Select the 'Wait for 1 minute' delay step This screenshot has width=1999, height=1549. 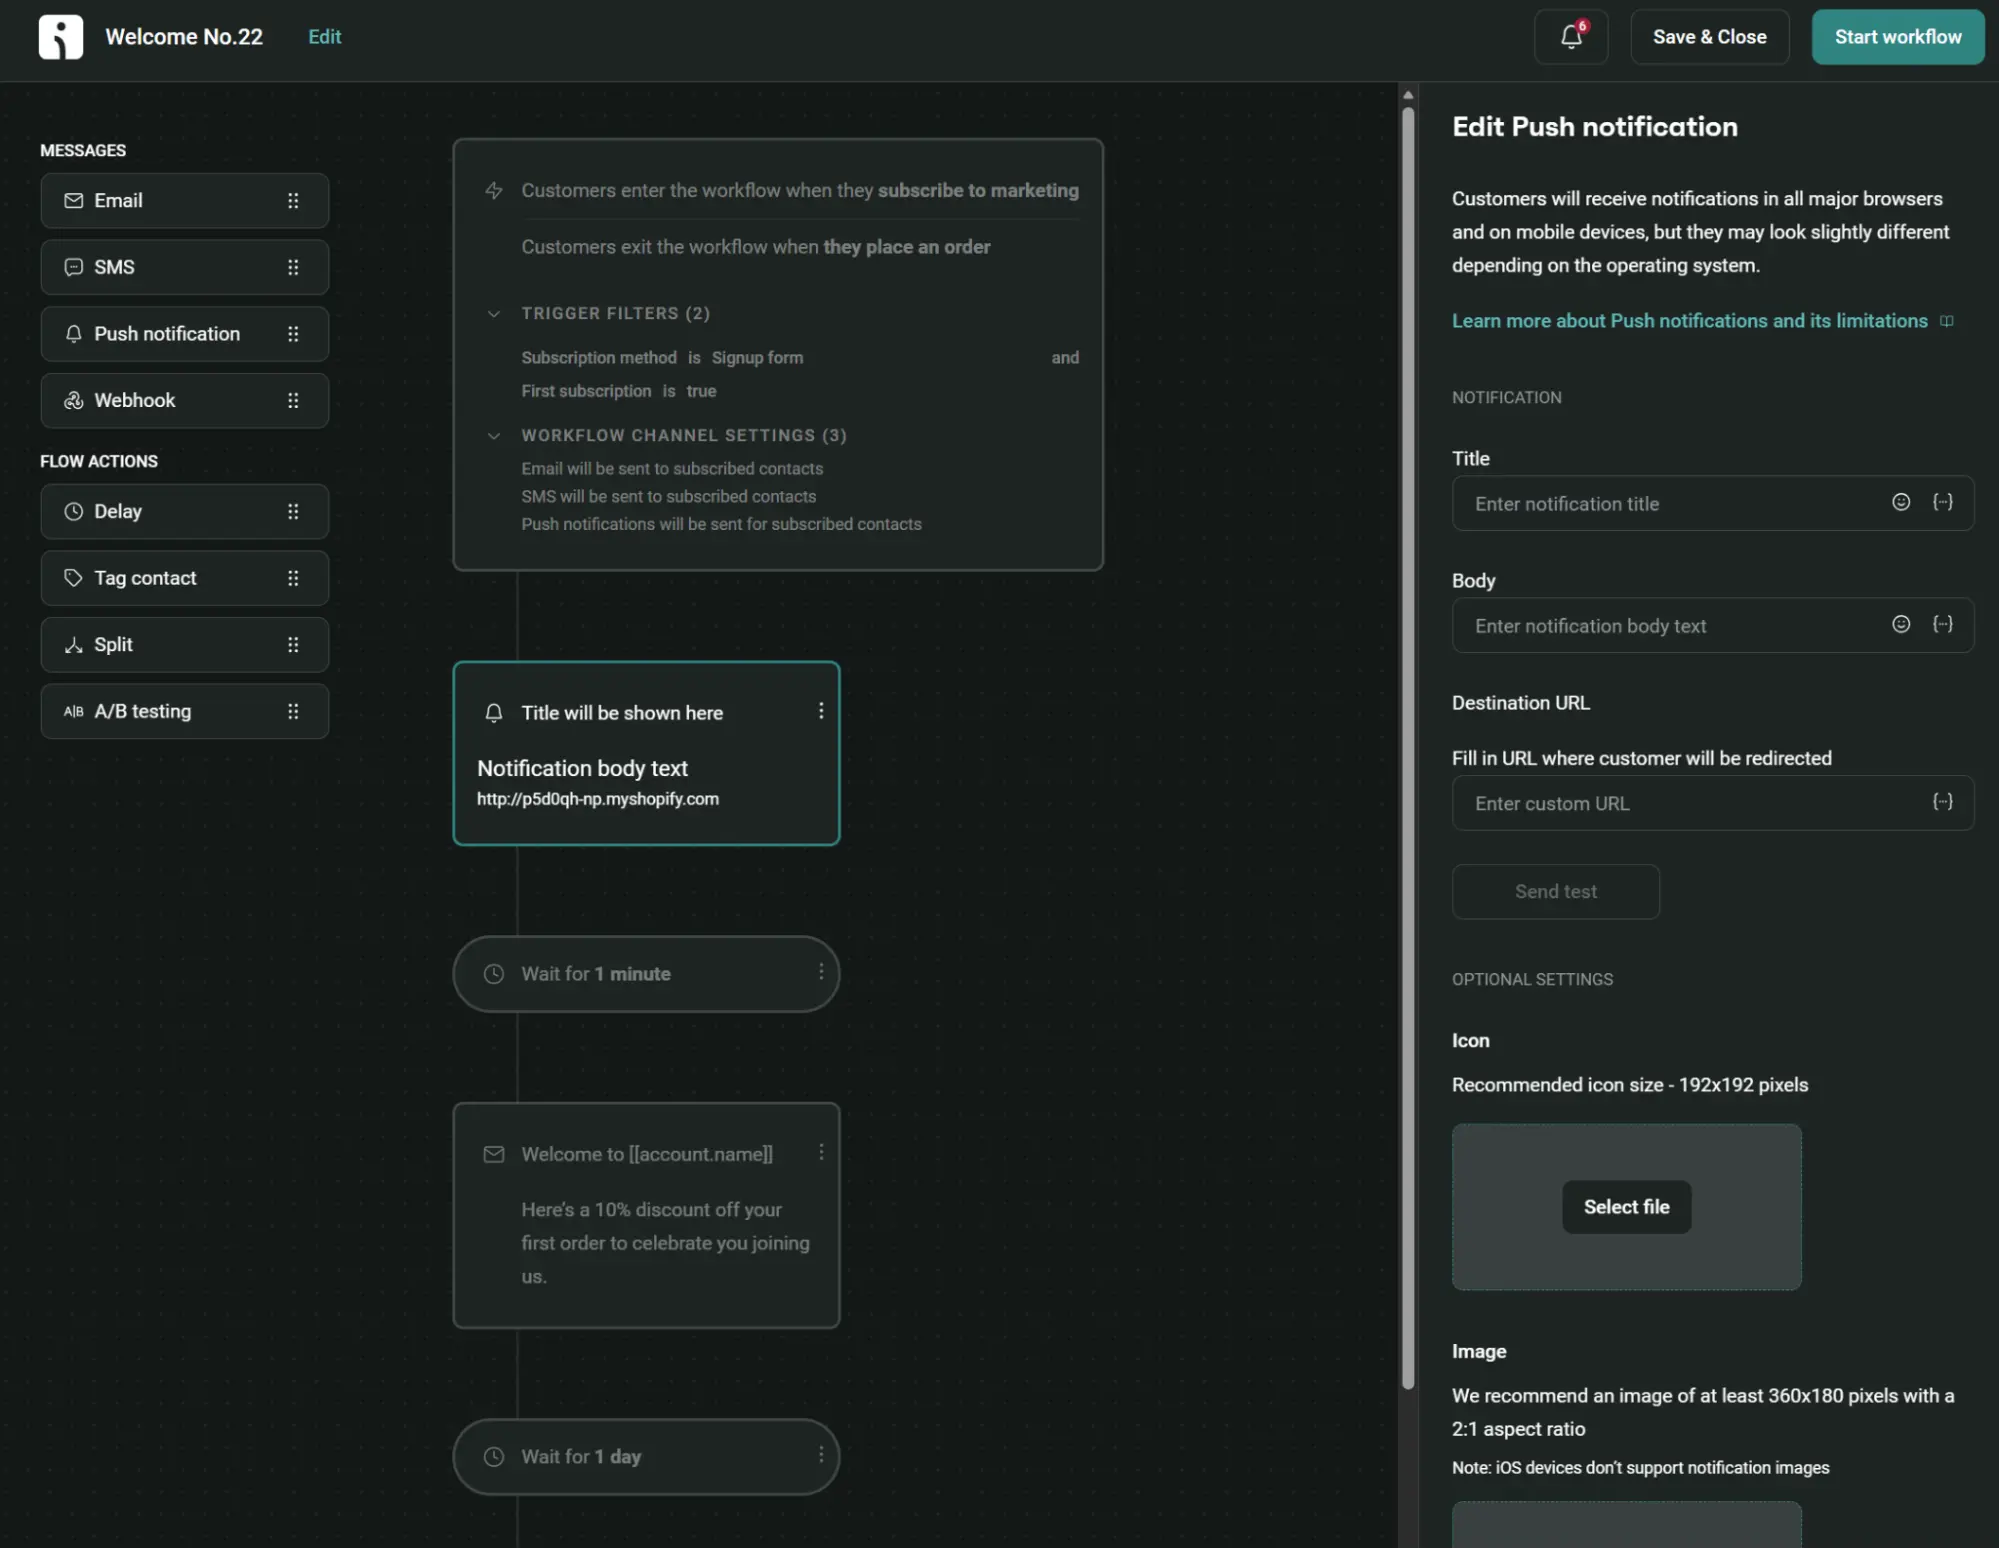(x=646, y=975)
